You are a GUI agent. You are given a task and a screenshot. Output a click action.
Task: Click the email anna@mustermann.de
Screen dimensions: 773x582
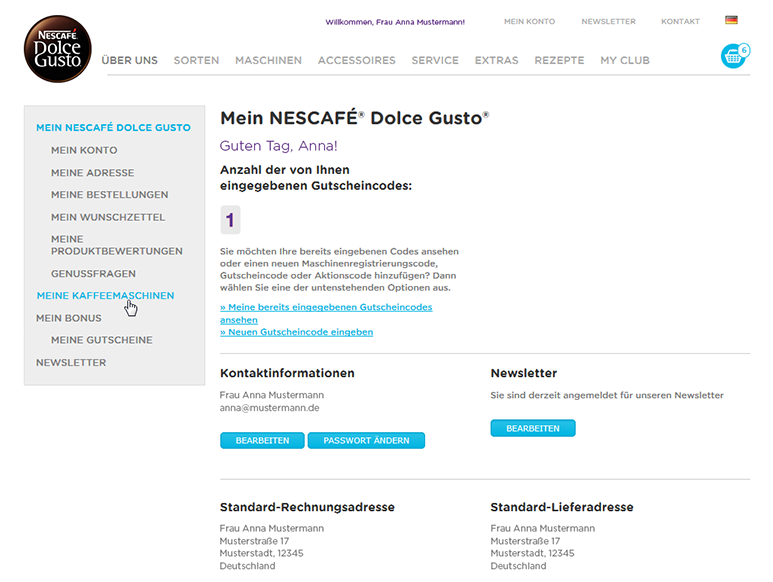click(x=270, y=408)
